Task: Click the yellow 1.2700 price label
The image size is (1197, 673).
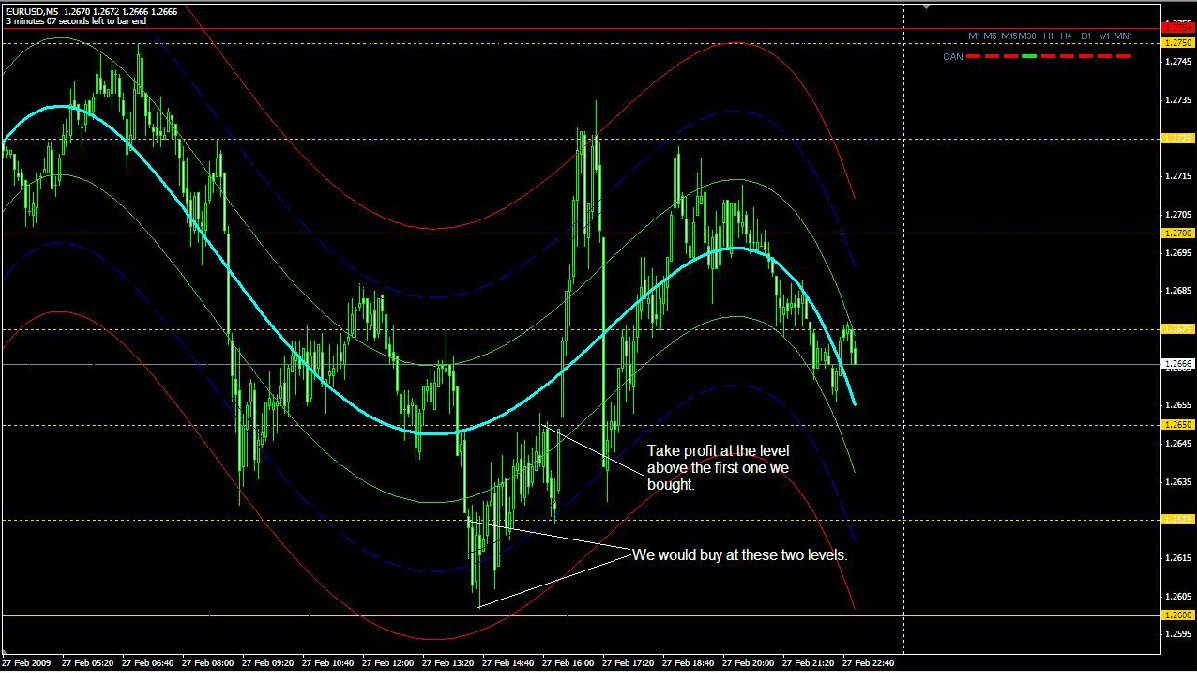Action: tap(1178, 233)
